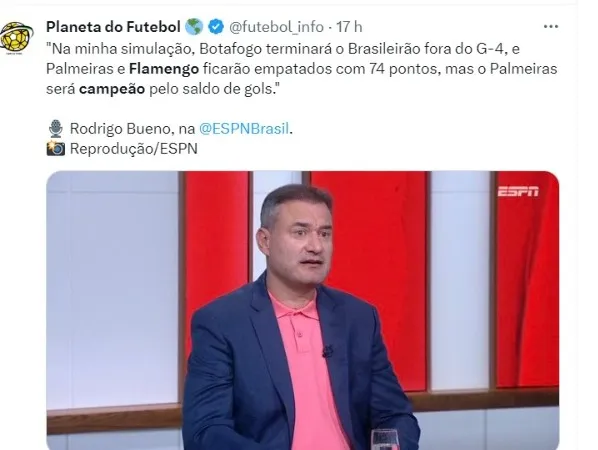Open the Planeta do Futebol profile avatar
This screenshot has width=598, height=450.
[16, 37]
